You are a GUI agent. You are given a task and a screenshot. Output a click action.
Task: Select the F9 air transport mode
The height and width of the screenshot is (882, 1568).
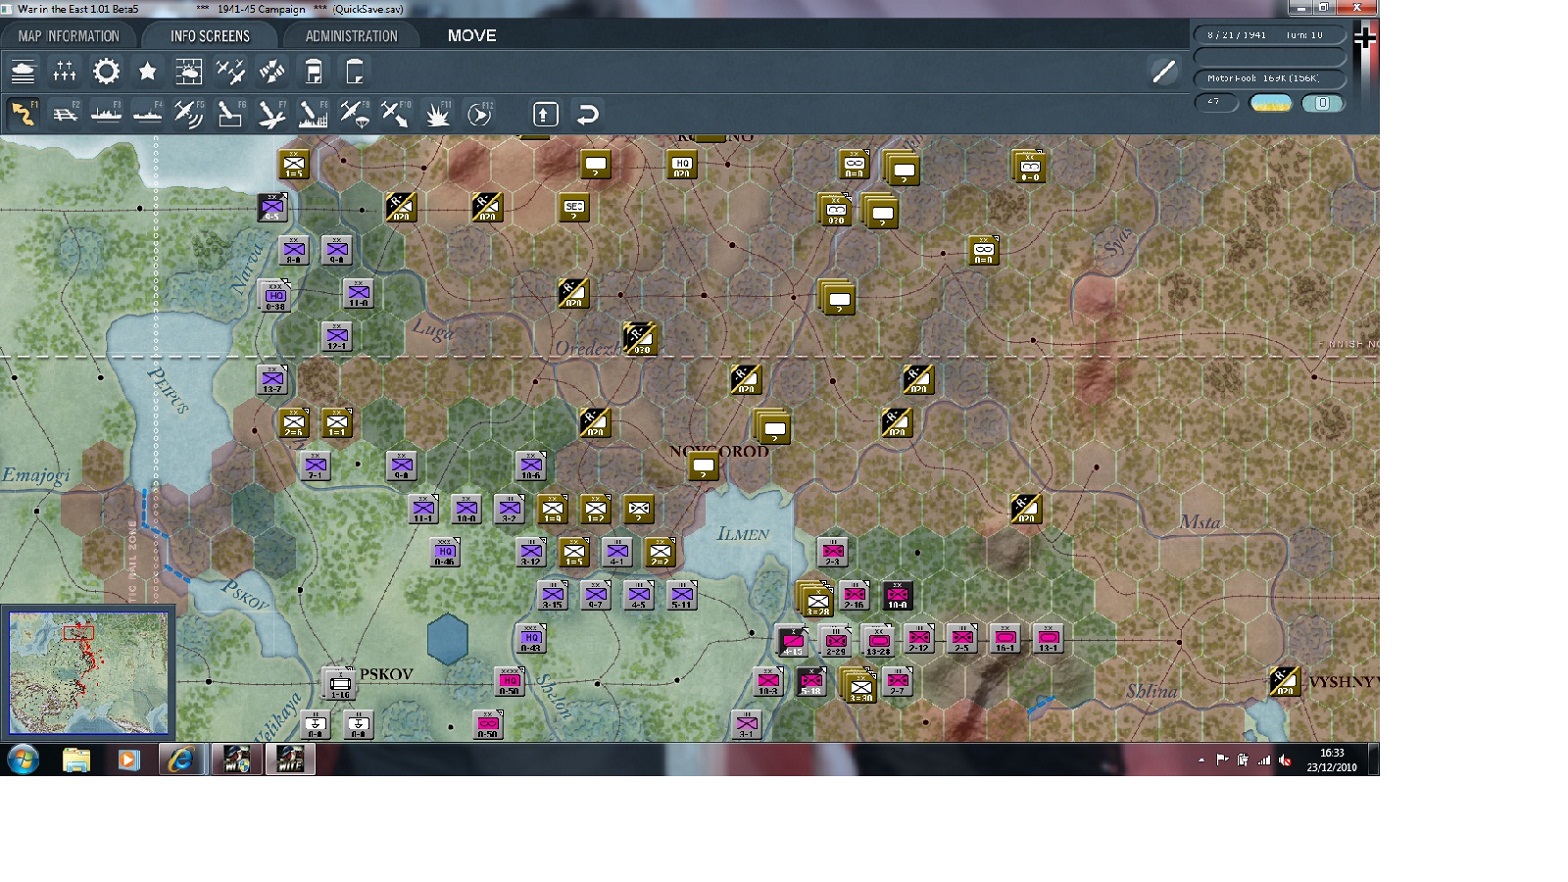[355, 114]
